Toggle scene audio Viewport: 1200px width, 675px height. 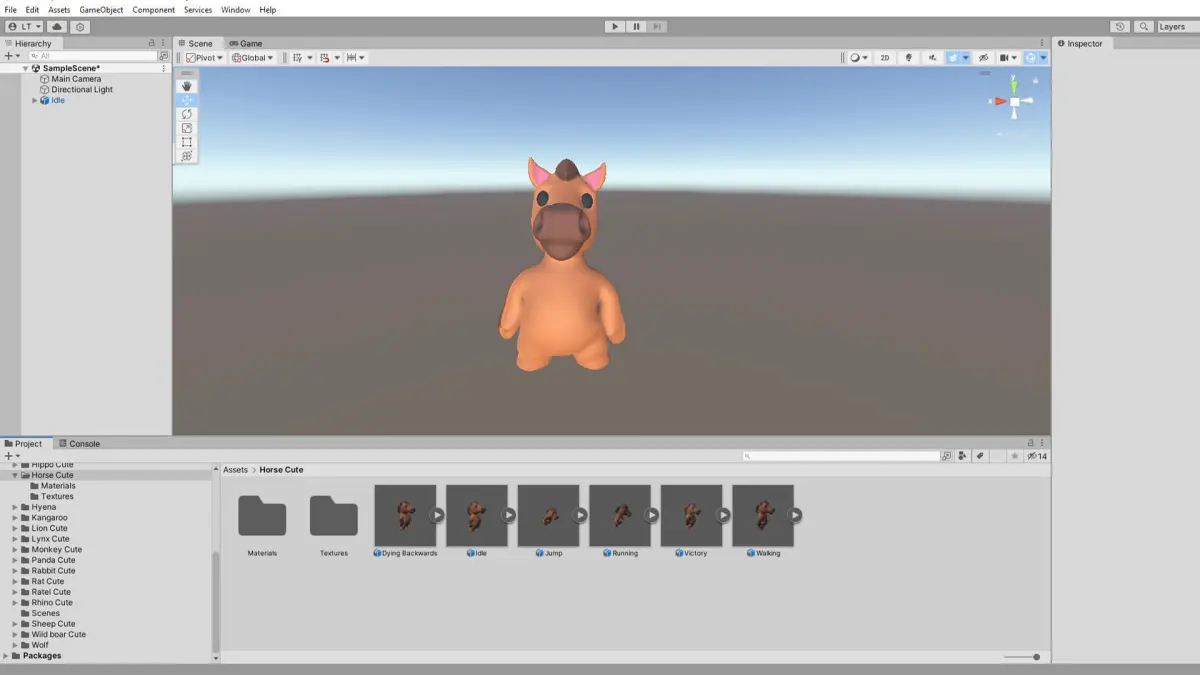point(933,58)
